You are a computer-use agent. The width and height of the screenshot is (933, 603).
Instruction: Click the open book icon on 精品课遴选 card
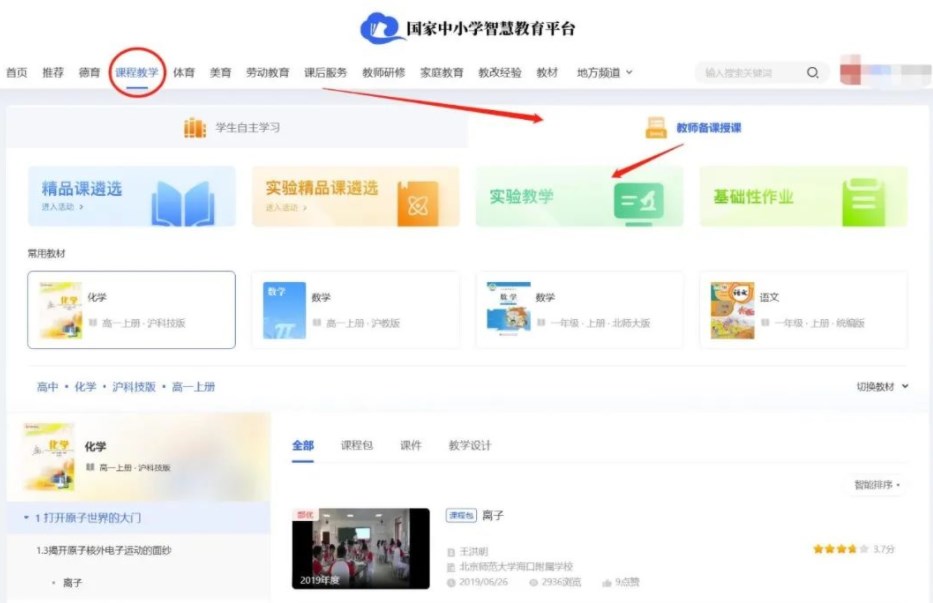point(183,204)
